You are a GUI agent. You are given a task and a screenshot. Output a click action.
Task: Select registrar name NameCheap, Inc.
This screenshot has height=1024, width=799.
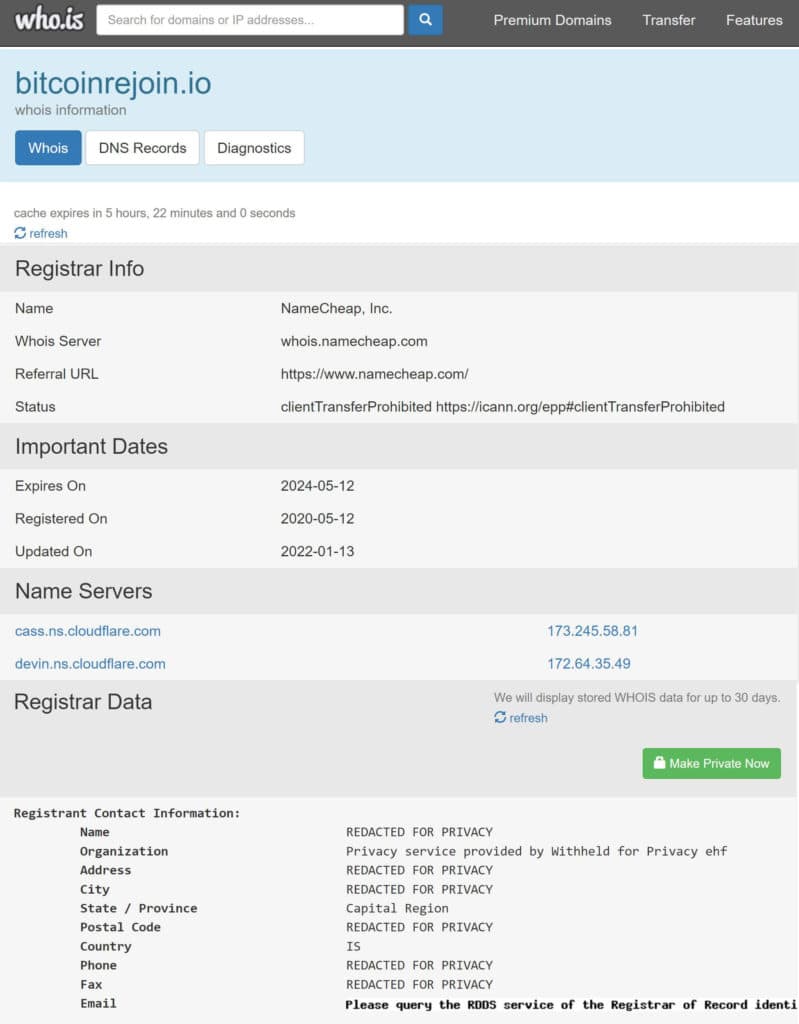click(336, 308)
